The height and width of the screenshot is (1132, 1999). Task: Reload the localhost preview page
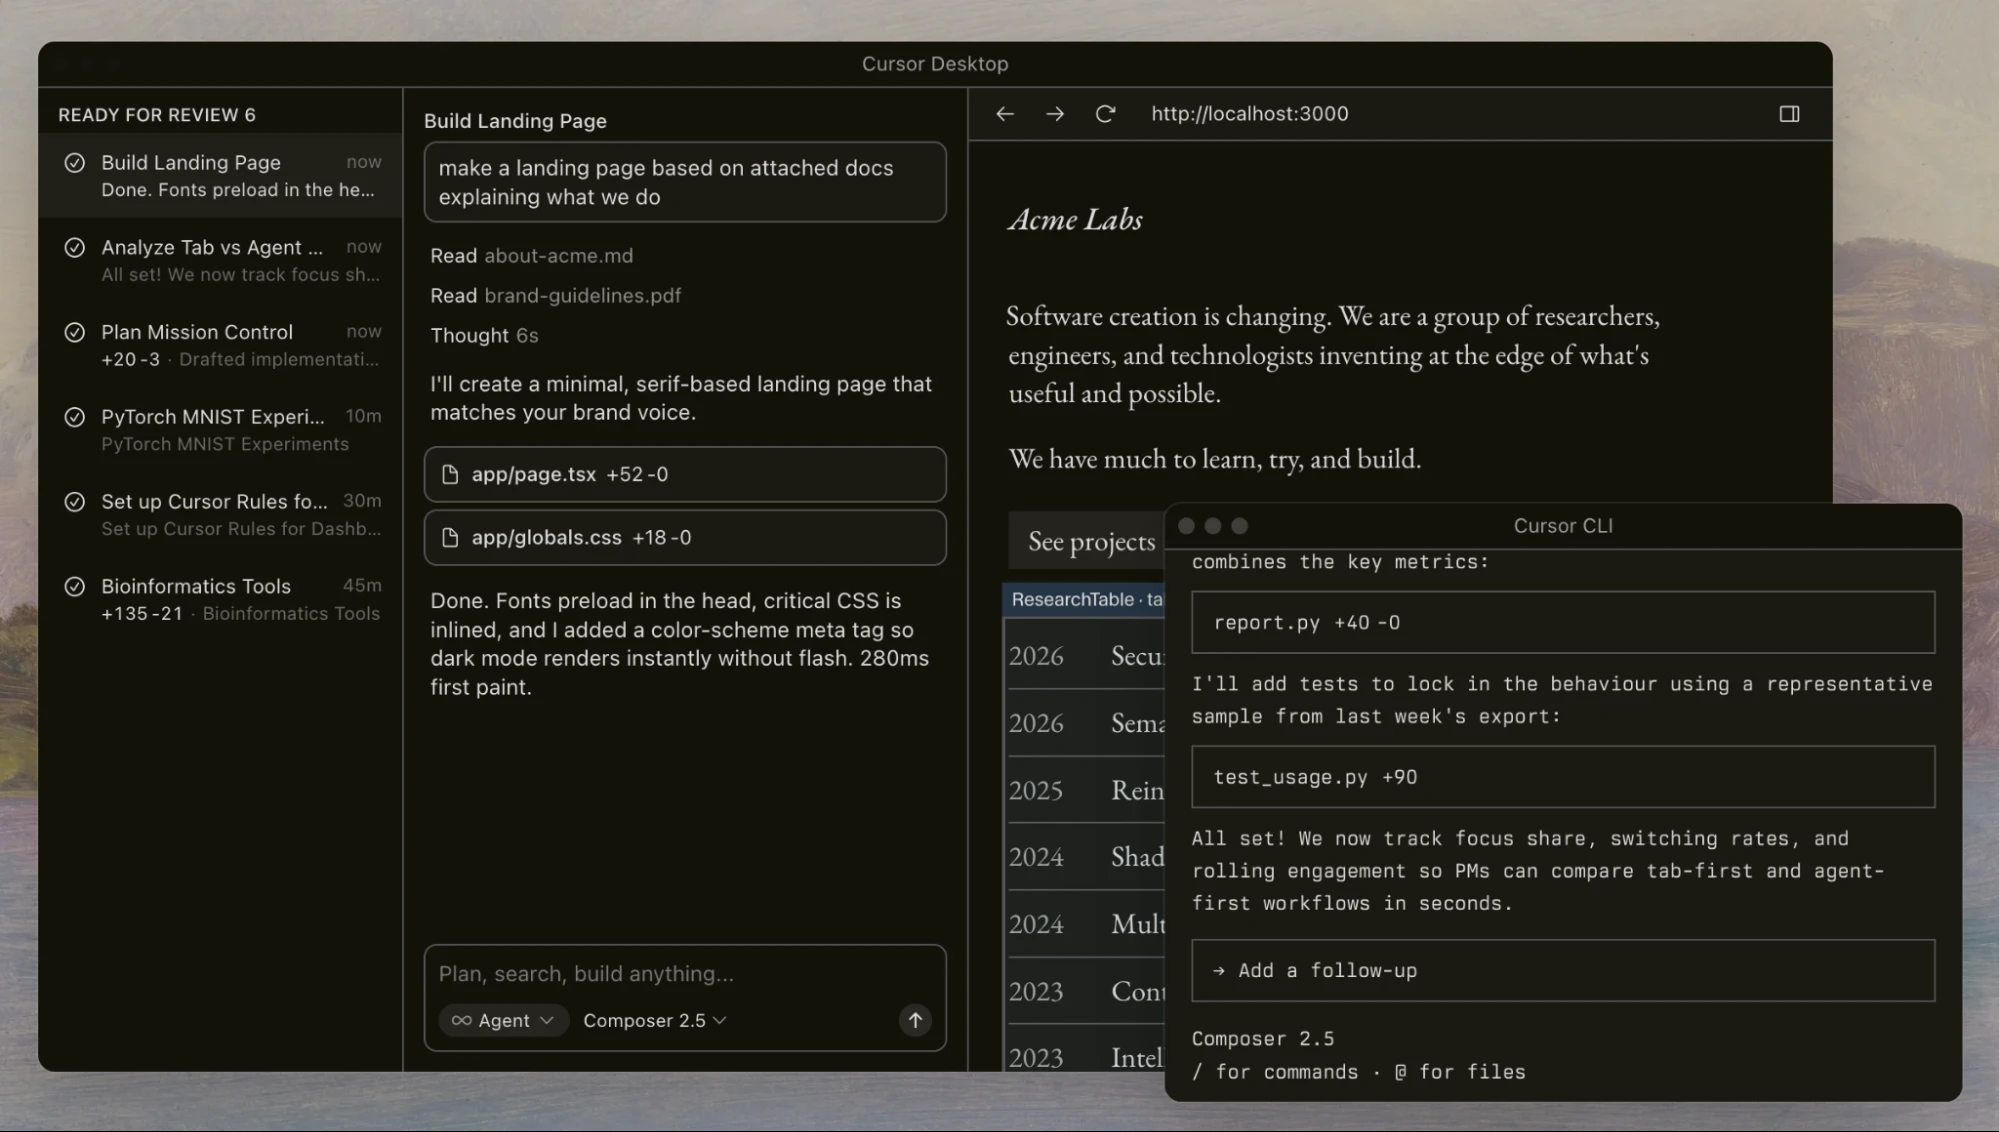tap(1105, 114)
